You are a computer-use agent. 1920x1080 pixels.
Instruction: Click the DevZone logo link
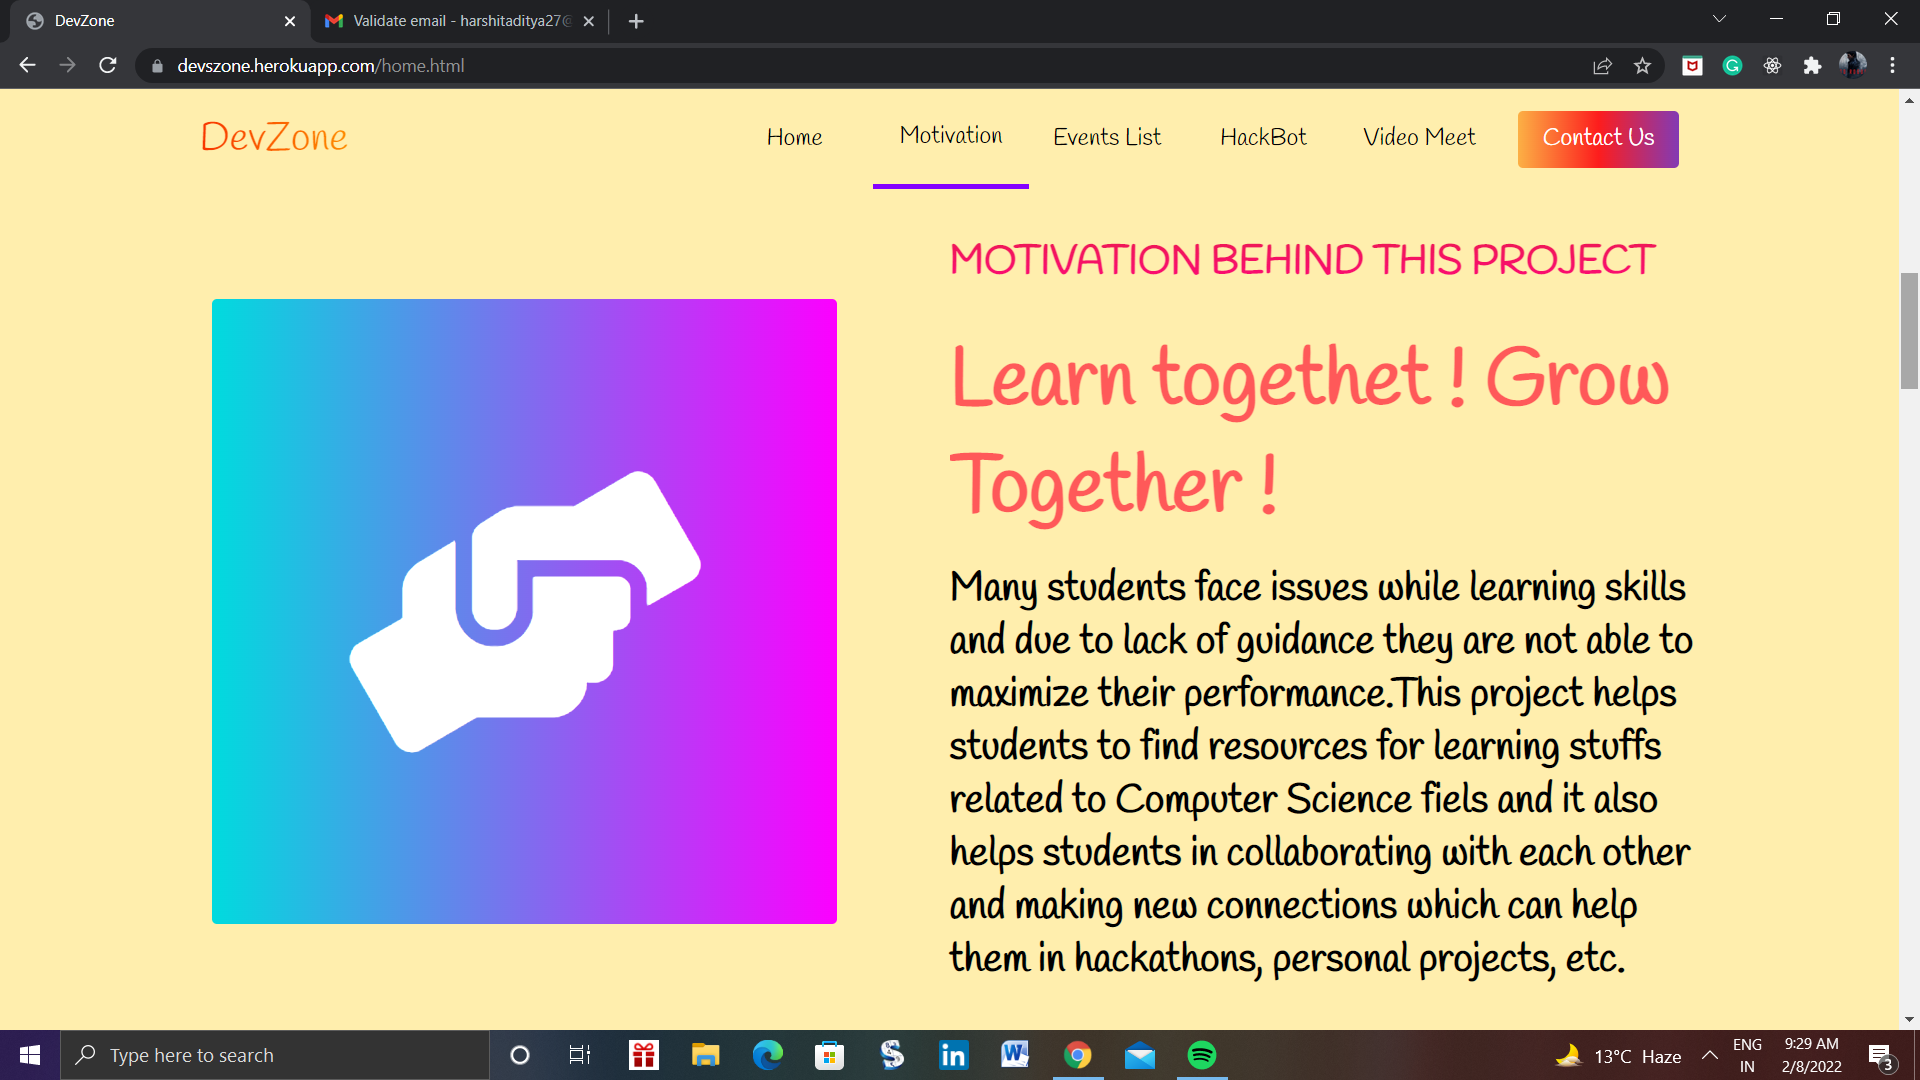274,137
